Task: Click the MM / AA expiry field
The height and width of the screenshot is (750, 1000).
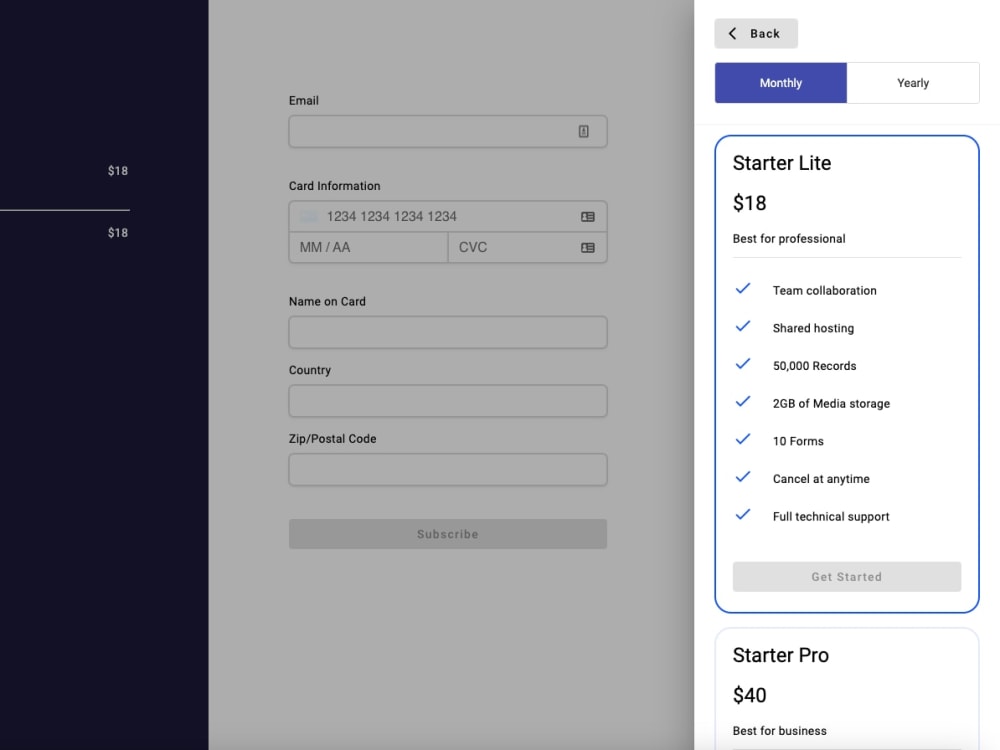Action: [369, 247]
